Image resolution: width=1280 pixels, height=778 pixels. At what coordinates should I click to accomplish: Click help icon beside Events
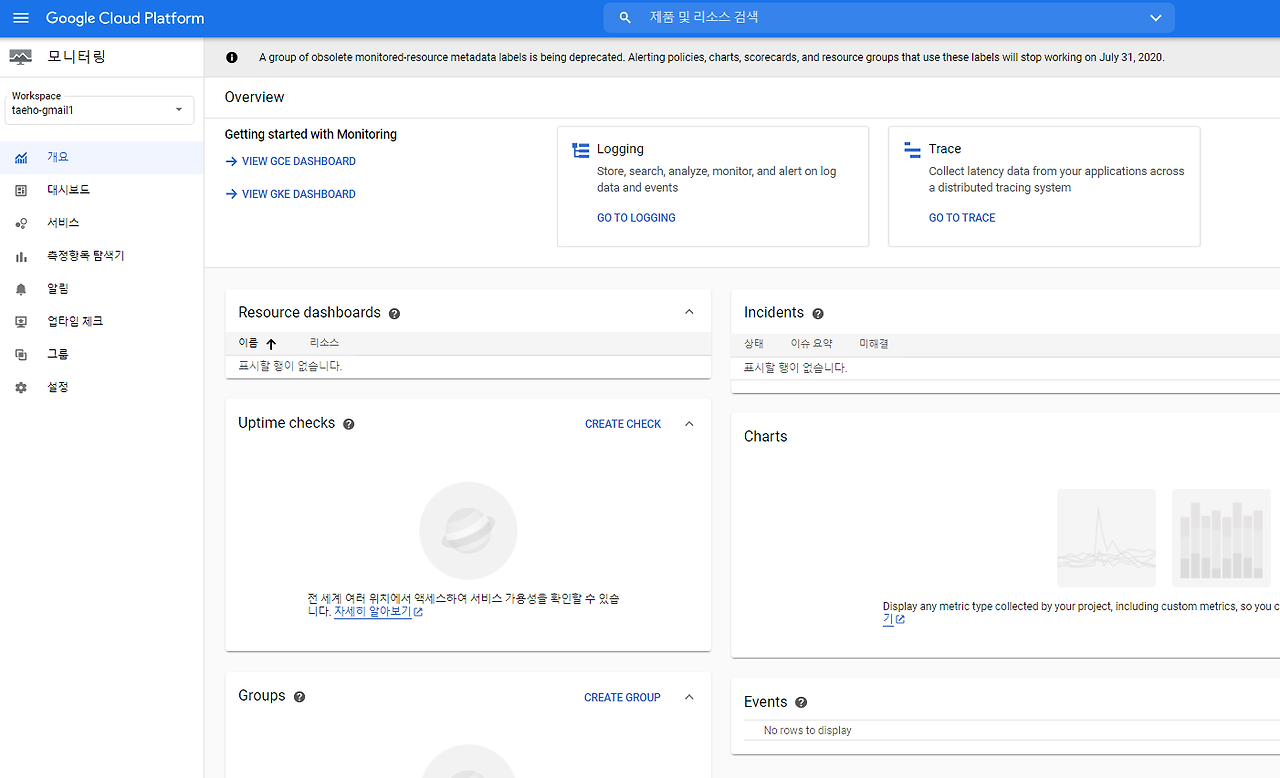[x=801, y=703]
